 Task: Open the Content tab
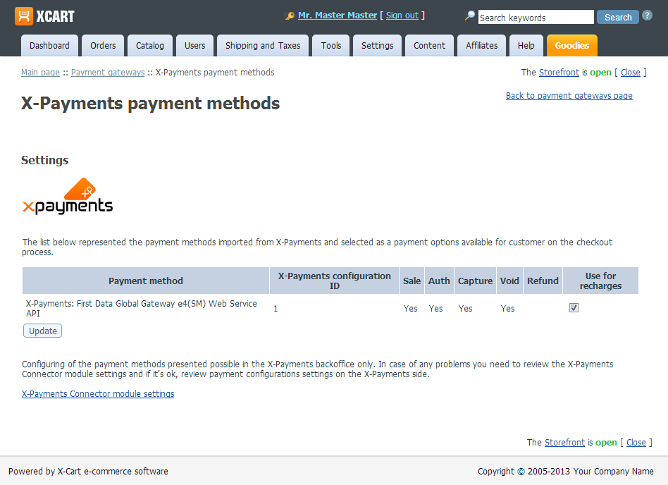pyautogui.click(x=429, y=46)
